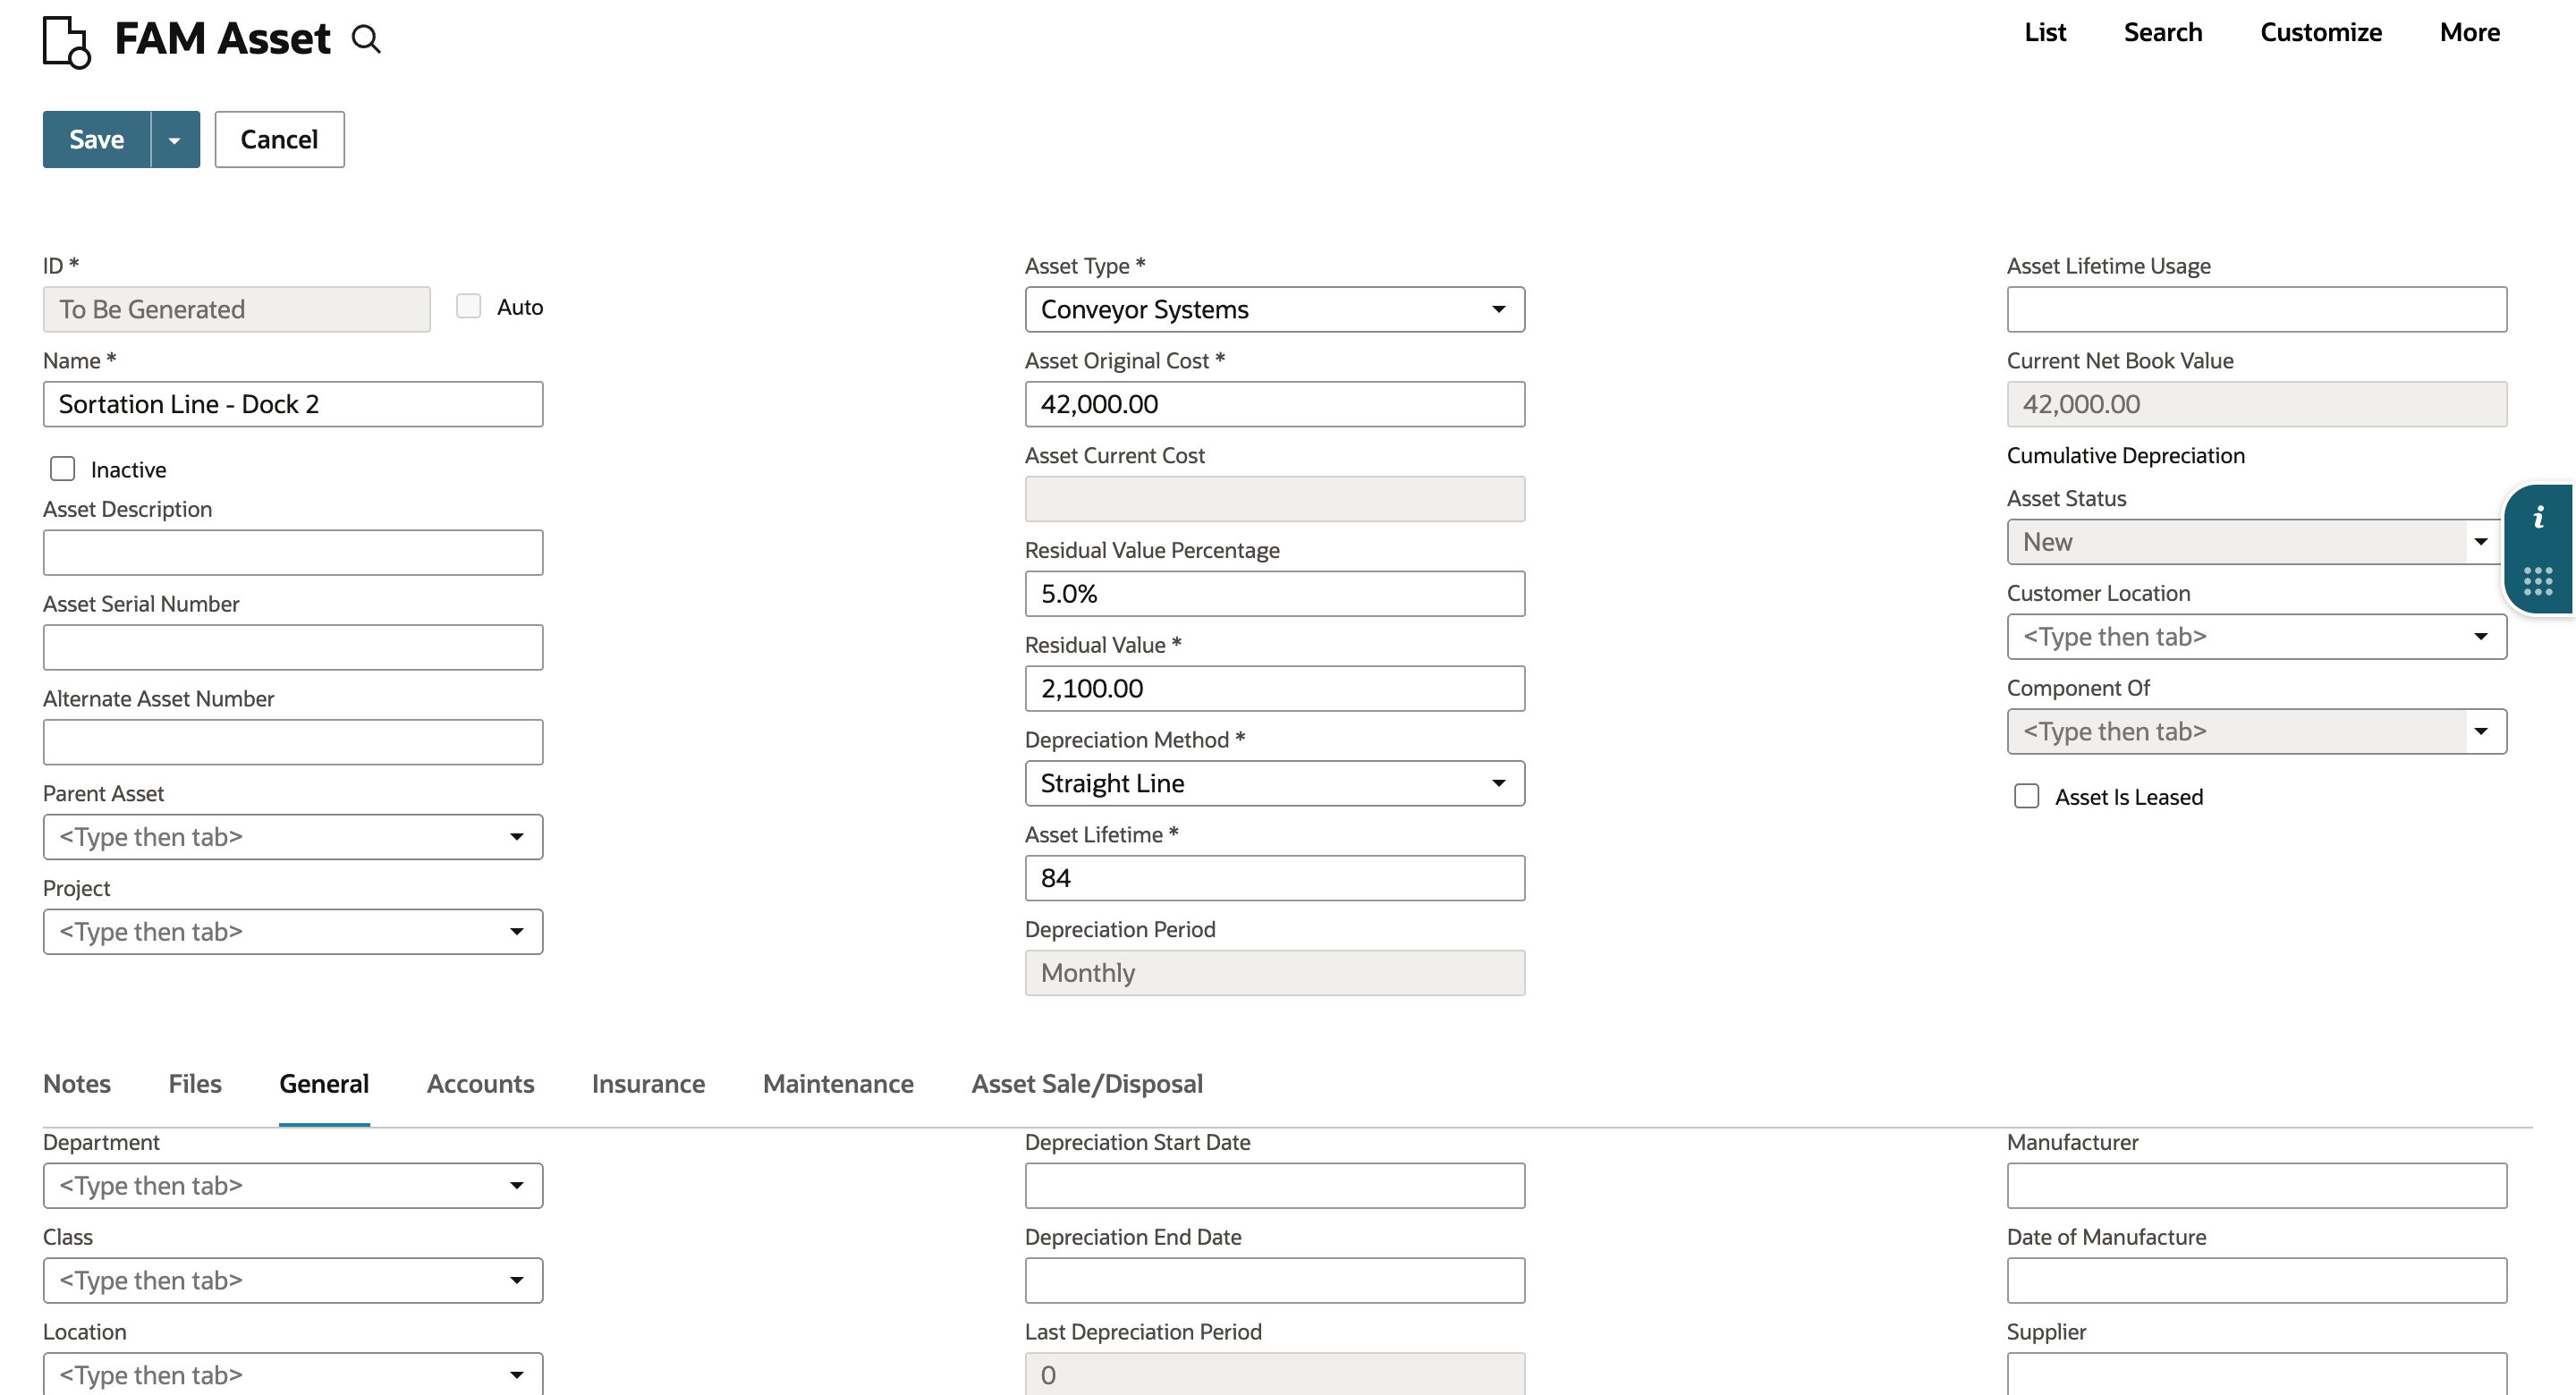Switch to the Insurance tab
This screenshot has height=1395, width=2576.
[648, 1084]
